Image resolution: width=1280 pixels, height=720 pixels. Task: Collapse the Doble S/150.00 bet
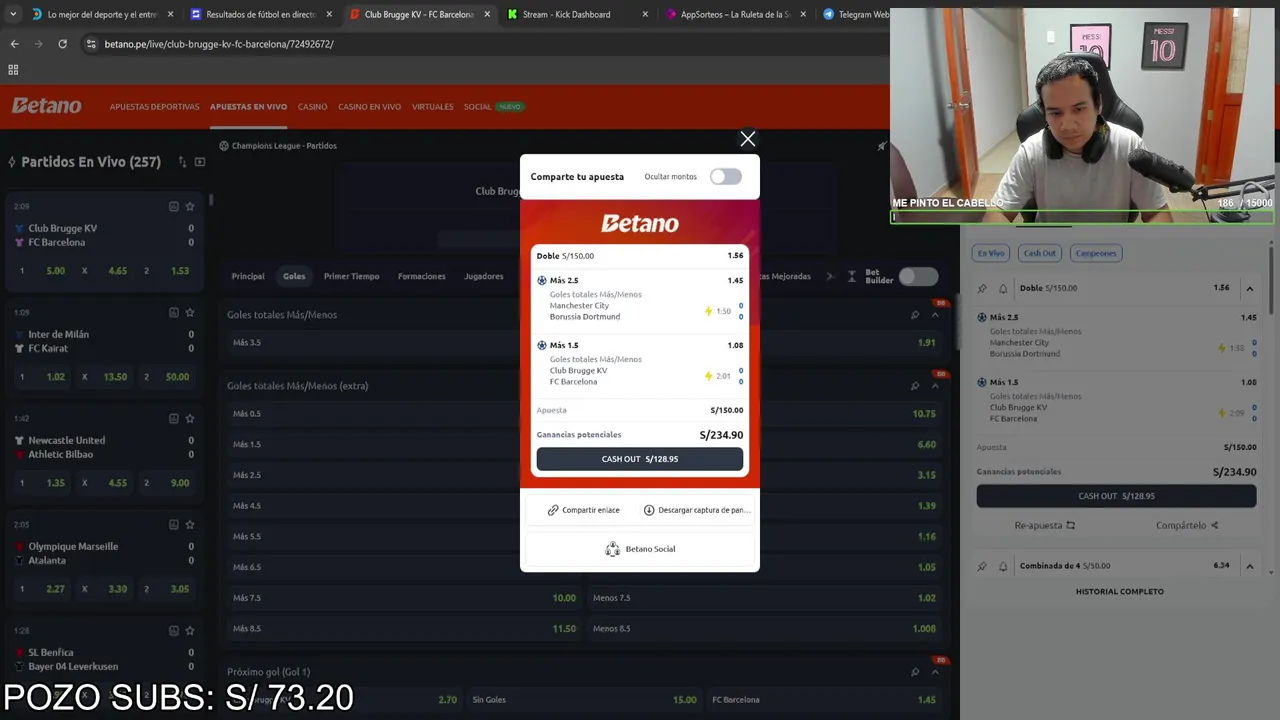pyautogui.click(x=1249, y=288)
